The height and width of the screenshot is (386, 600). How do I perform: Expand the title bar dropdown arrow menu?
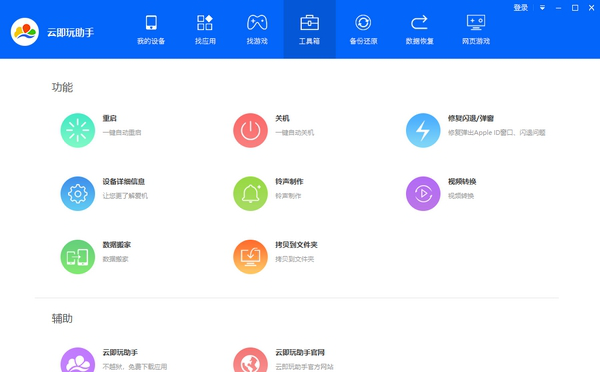click(542, 8)
